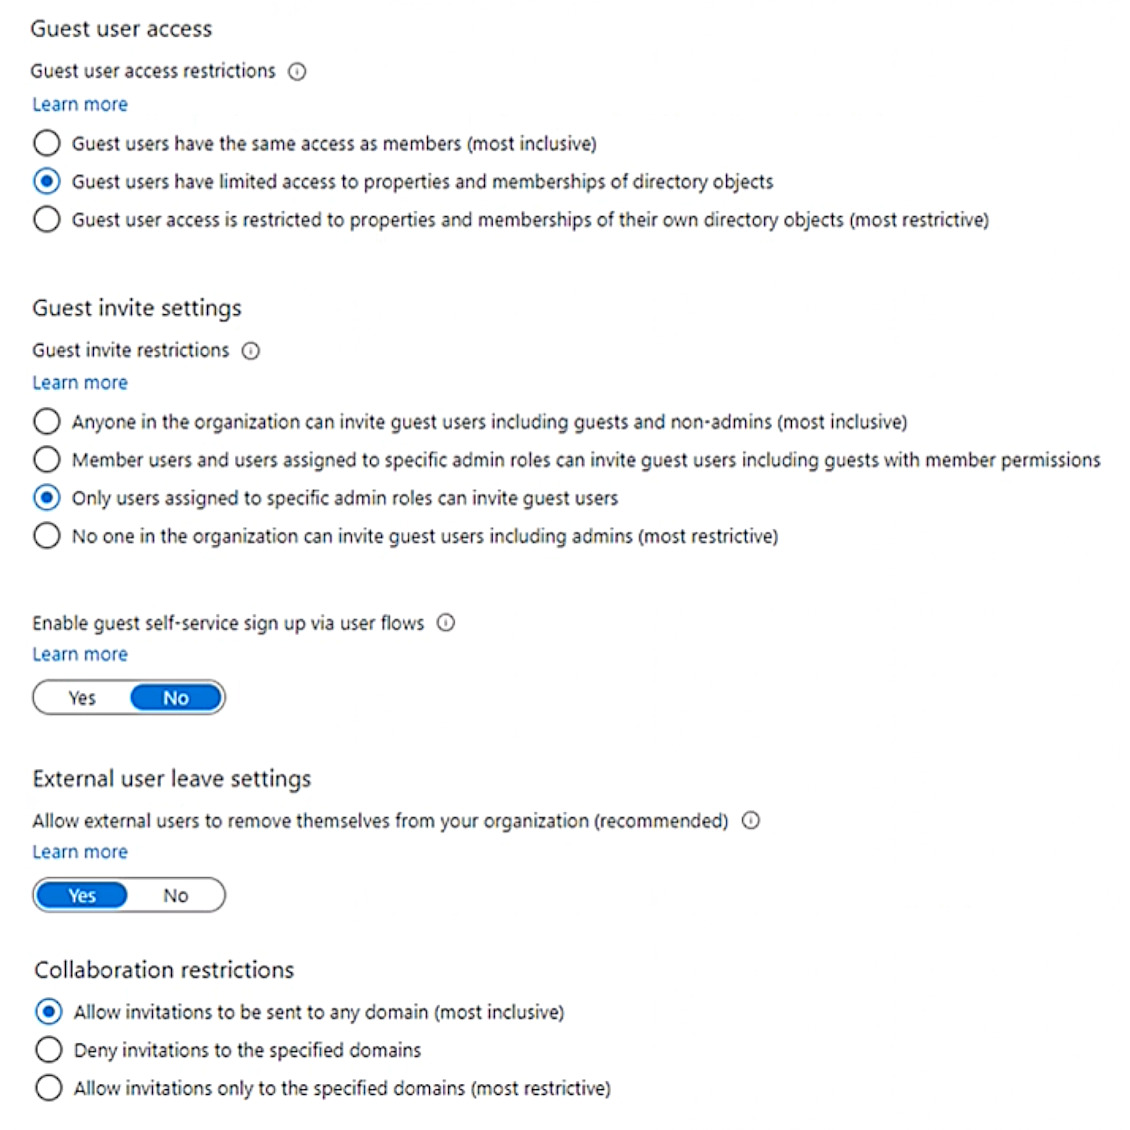Click info icon beside Guest user access restrictions
The width and height of the screenshot is (1130, 1130).
pos(297,72)
